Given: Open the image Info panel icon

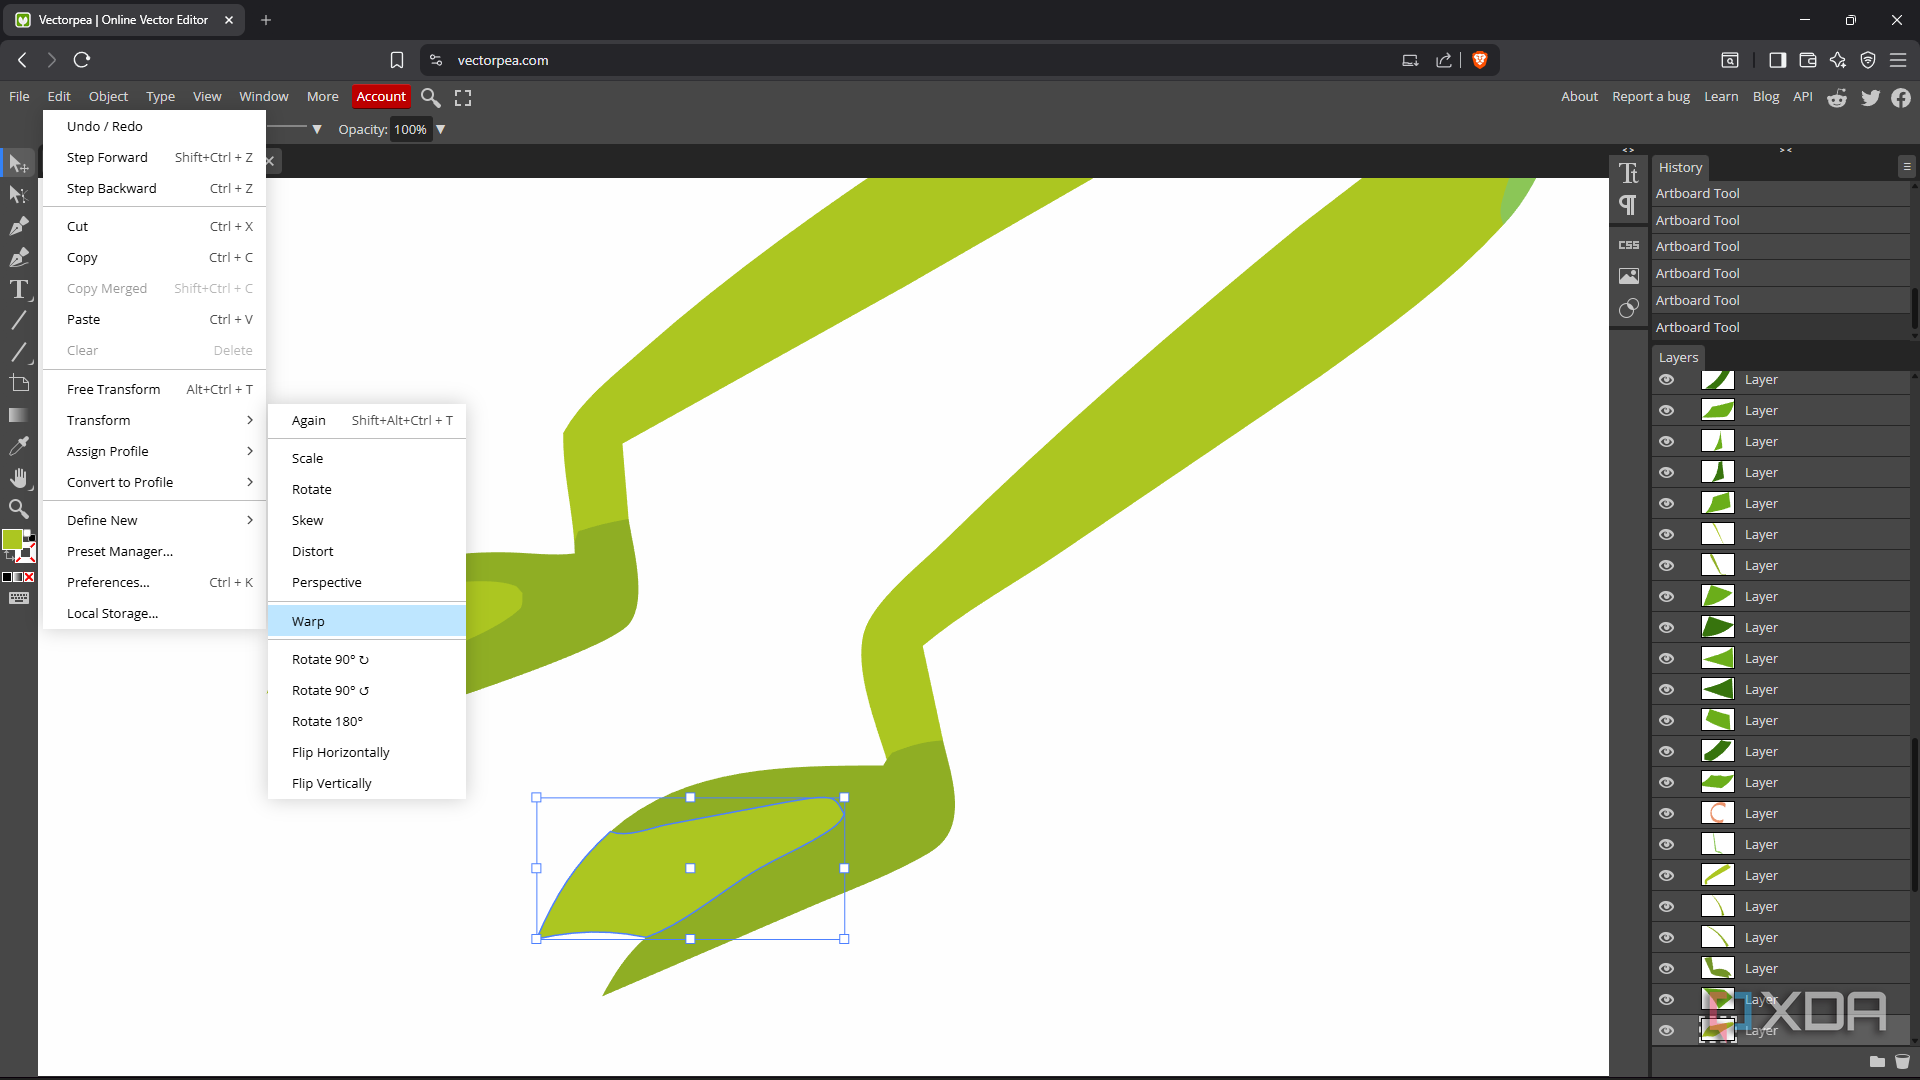Looking at the screenshot, I should click(1629, 276).
